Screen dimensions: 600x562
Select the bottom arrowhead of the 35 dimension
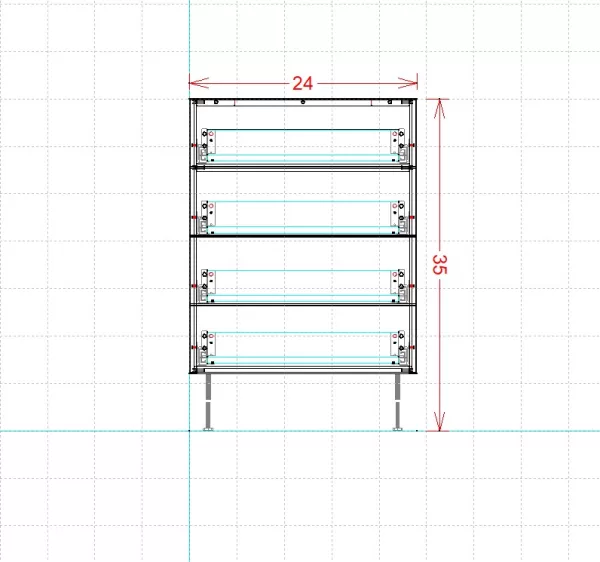tap(438, 425)
